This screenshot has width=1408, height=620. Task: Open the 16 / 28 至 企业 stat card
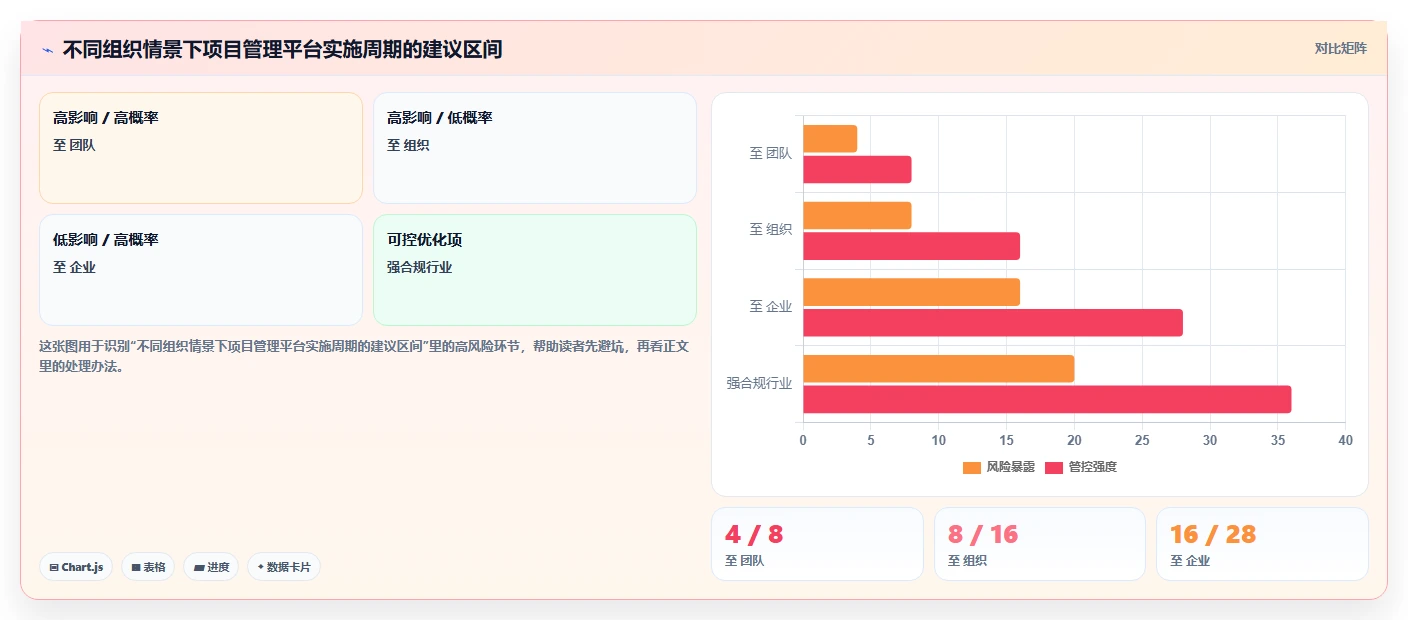[x=1262, y=544]
